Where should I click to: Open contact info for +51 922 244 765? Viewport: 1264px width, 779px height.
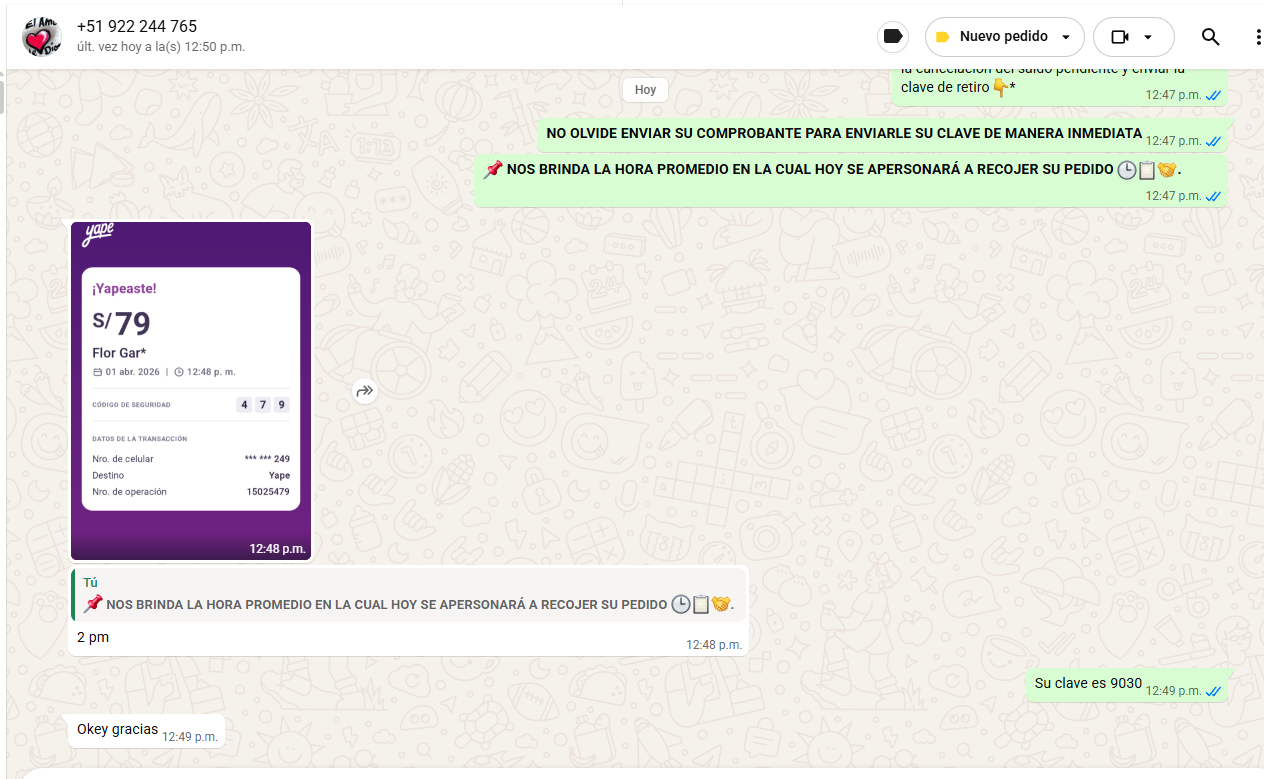coord(137,27)
